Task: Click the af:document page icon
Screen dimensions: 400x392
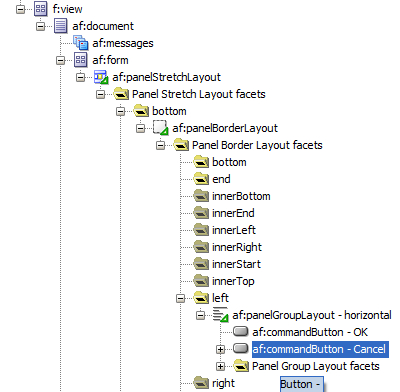Action: pos(61,26)
